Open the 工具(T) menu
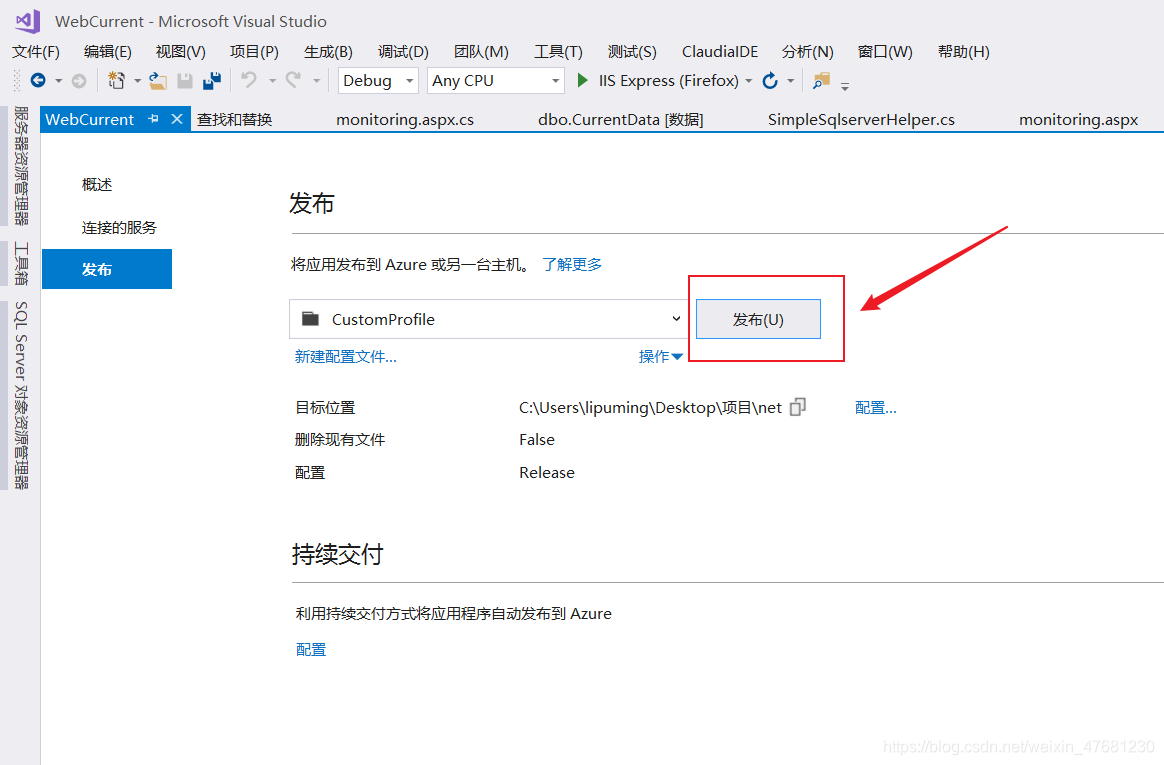The height and width of the screenshot is (765, 1164). [558, 52]
